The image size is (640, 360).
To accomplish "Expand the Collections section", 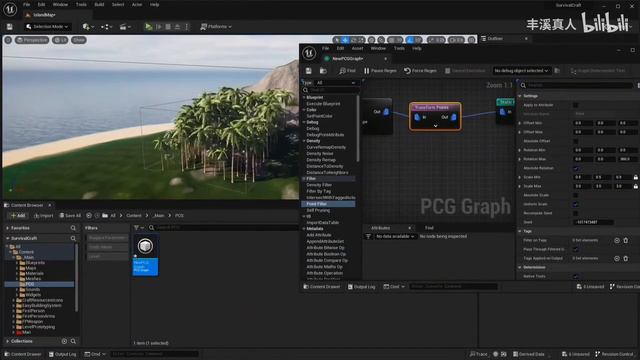I will point(8,341).
